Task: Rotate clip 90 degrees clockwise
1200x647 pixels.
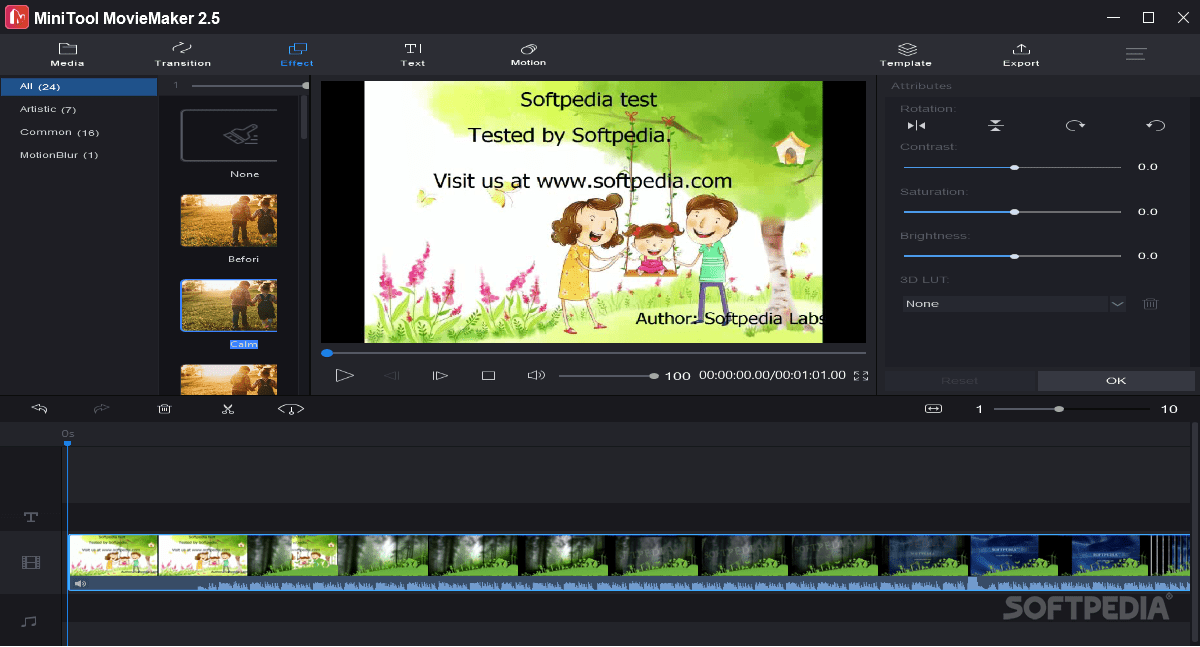Action: click(1075, 126)
